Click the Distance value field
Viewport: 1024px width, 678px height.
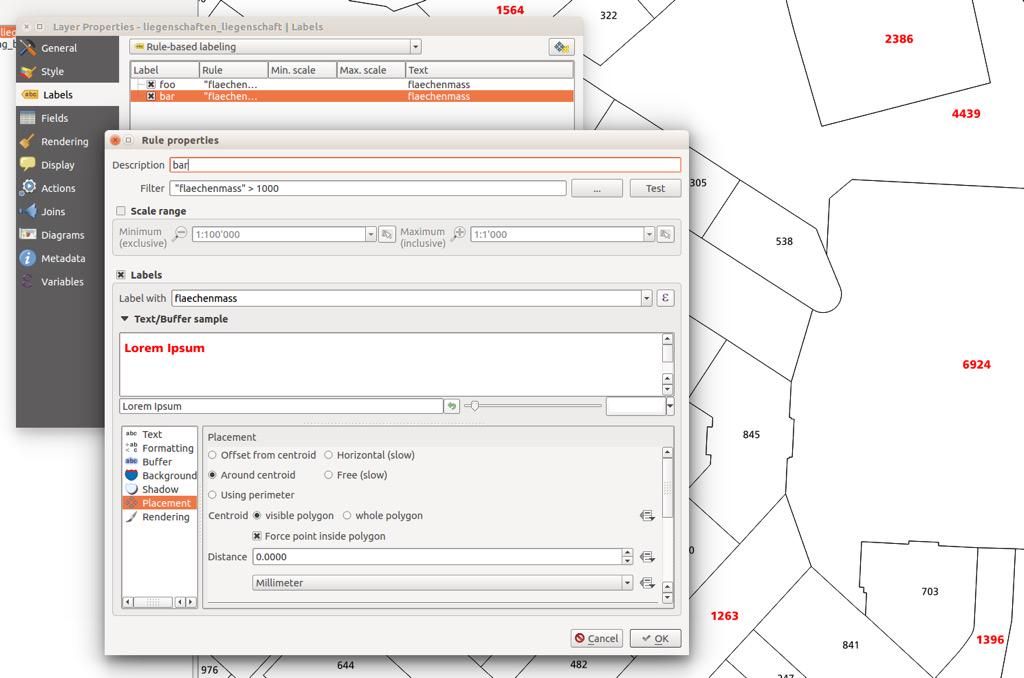[437, 557]
